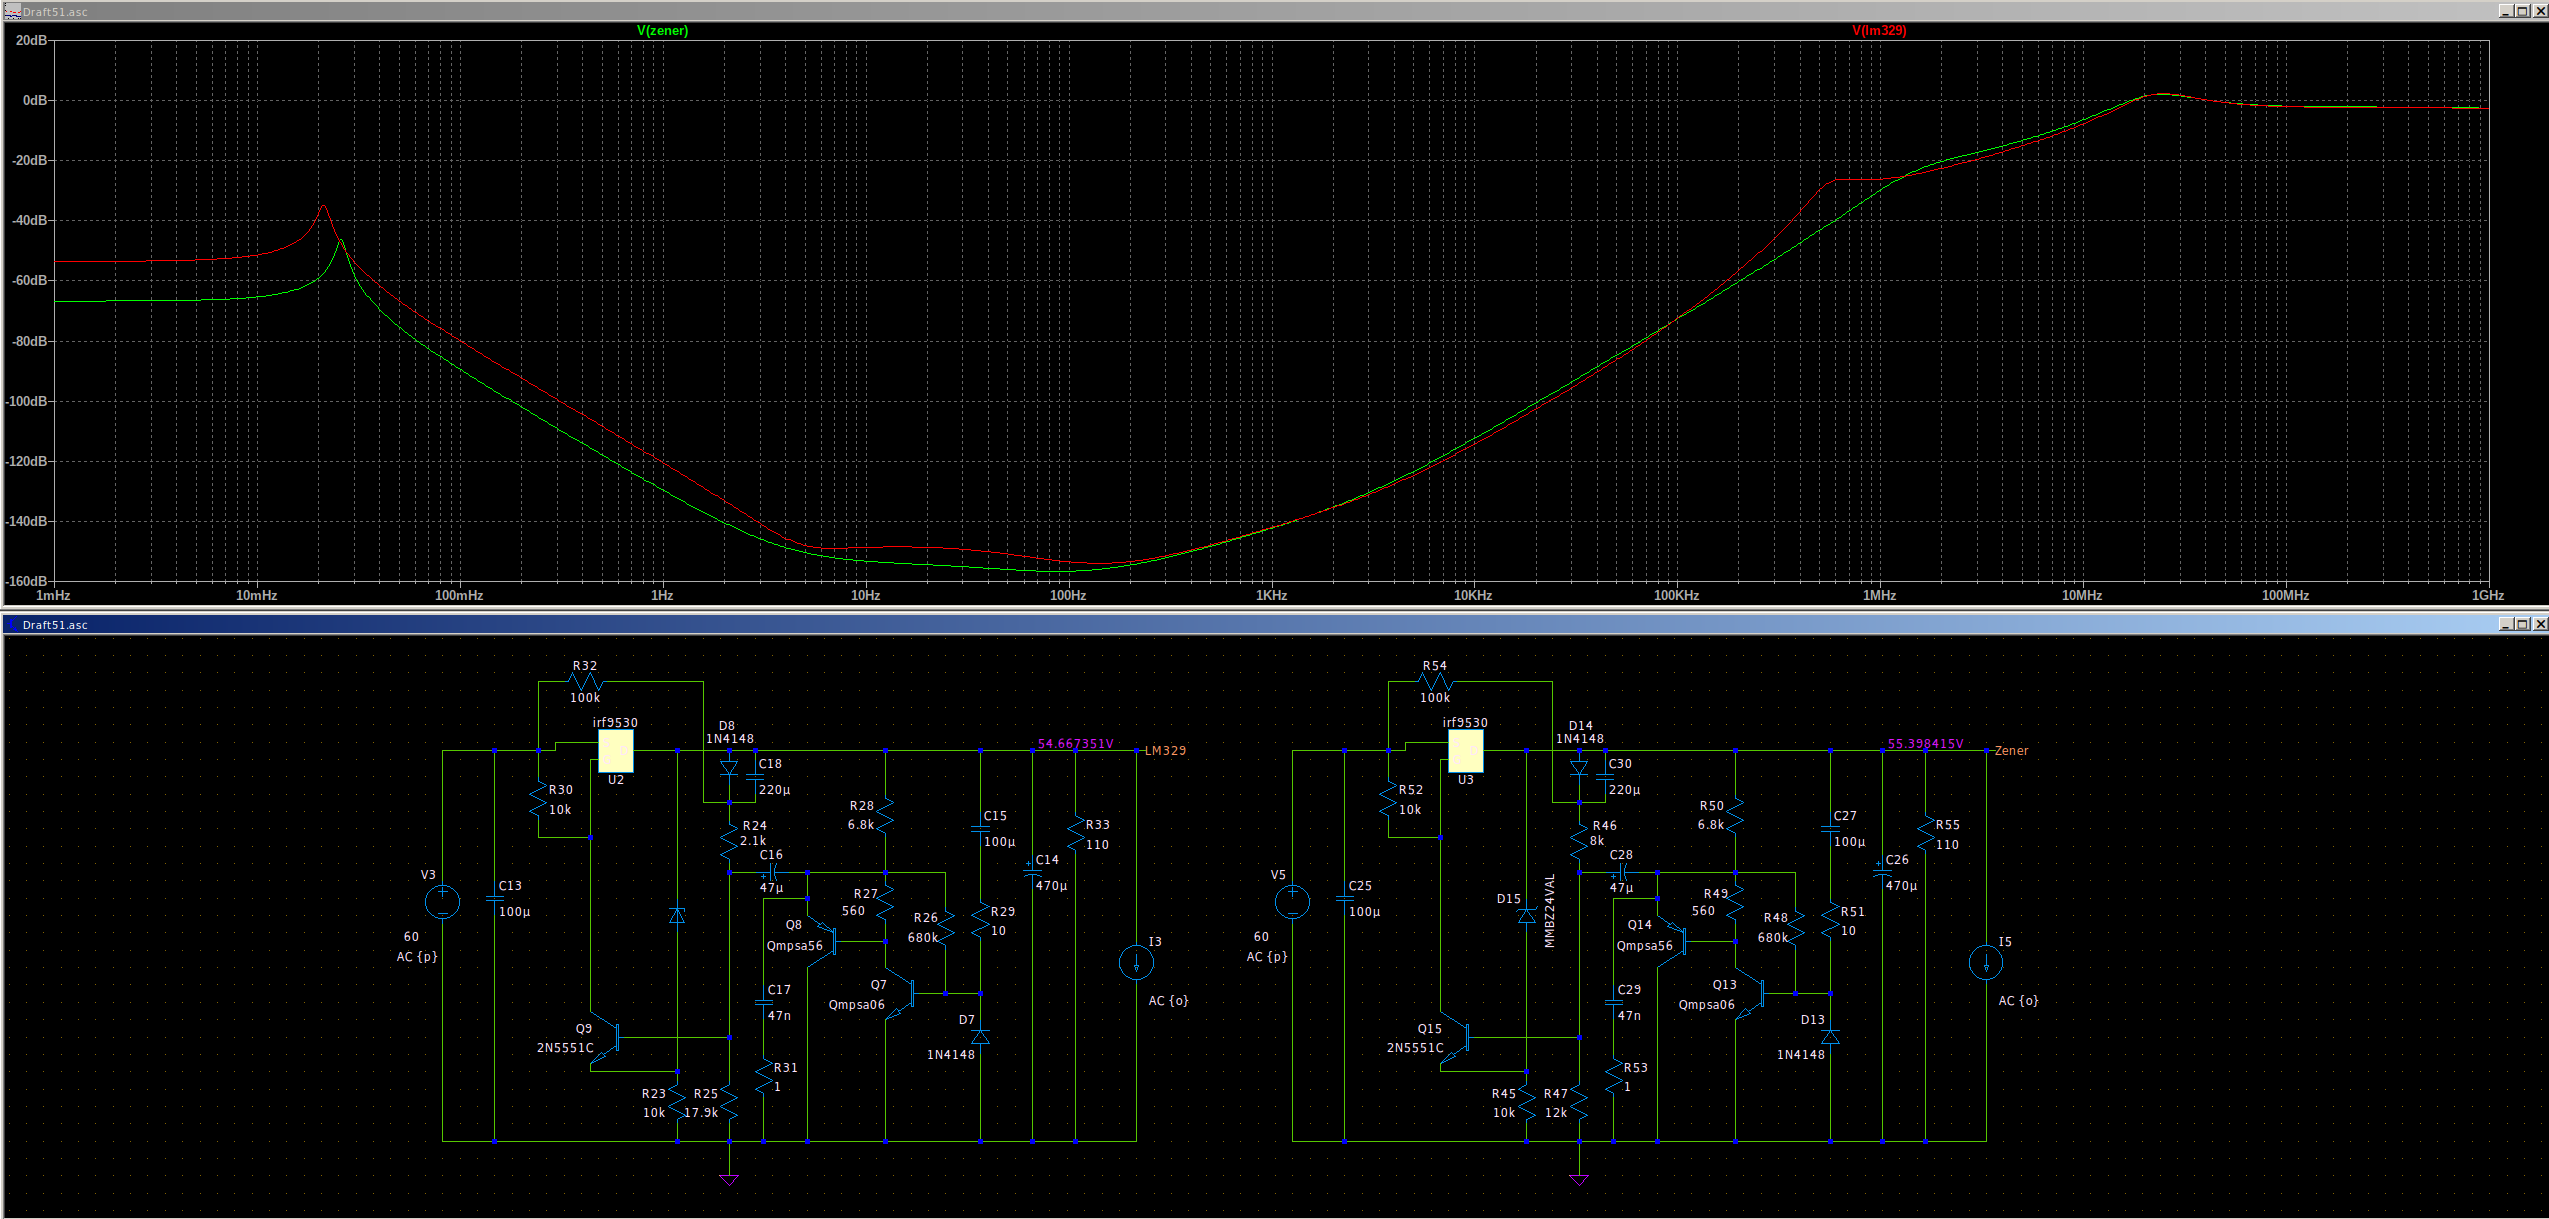2549x1219 pixels.
Task: Select the I5 current source symbol
Action: click(x=1986, y=963)
